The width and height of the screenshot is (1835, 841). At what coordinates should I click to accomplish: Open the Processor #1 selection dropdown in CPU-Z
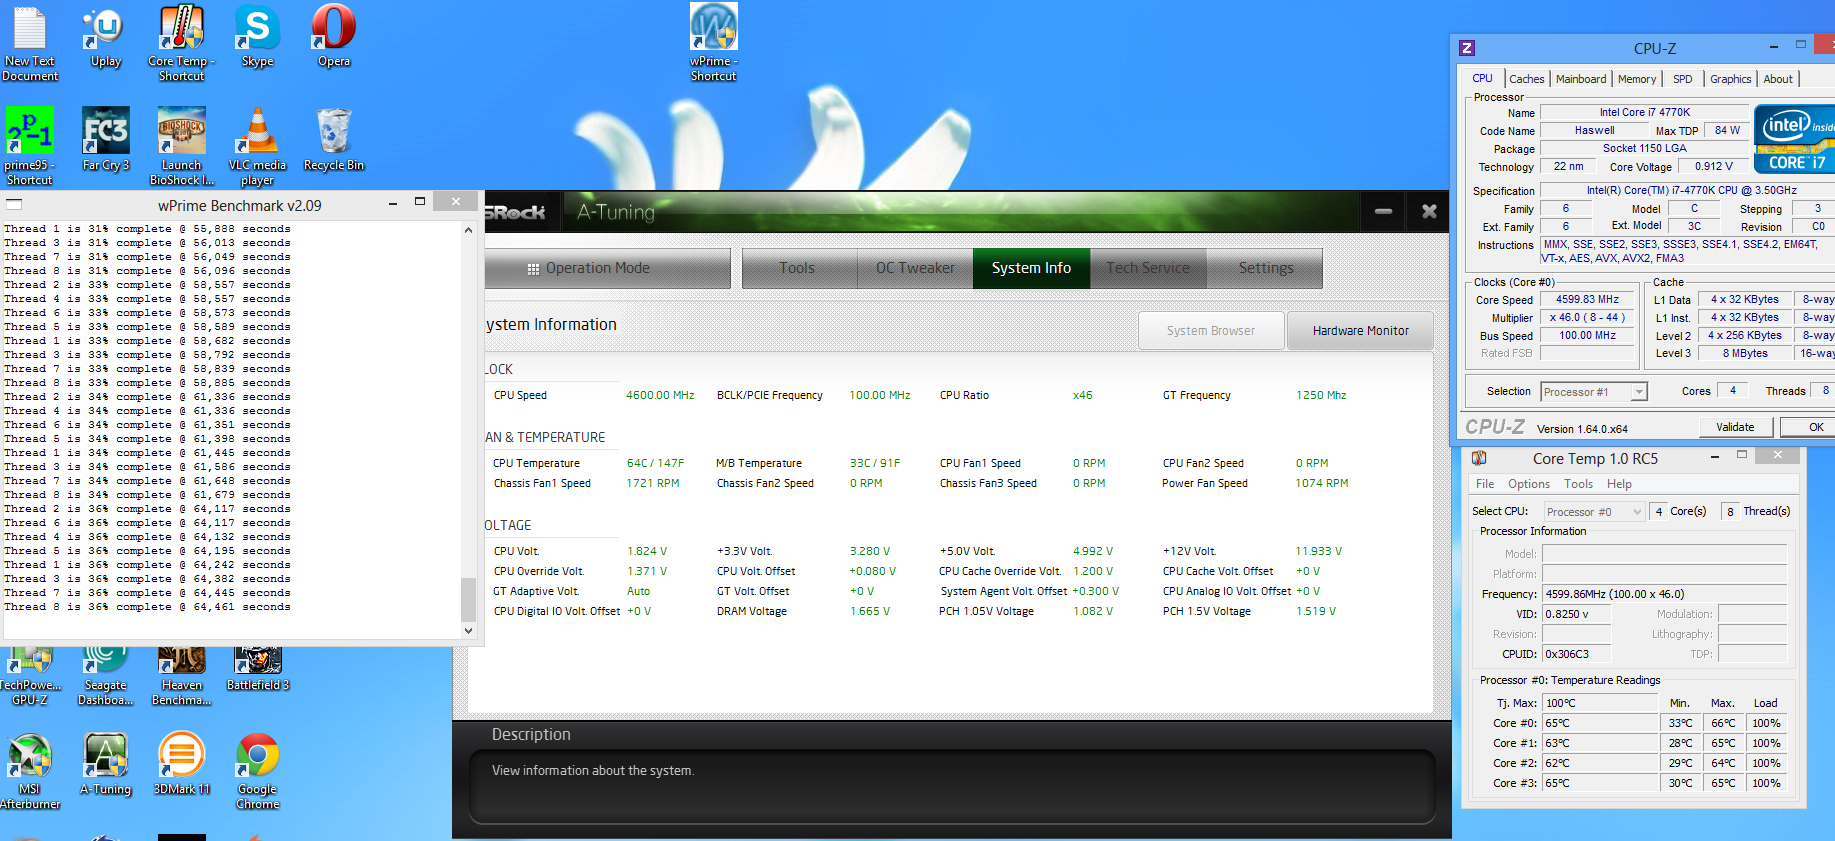tap(1594, 391)
